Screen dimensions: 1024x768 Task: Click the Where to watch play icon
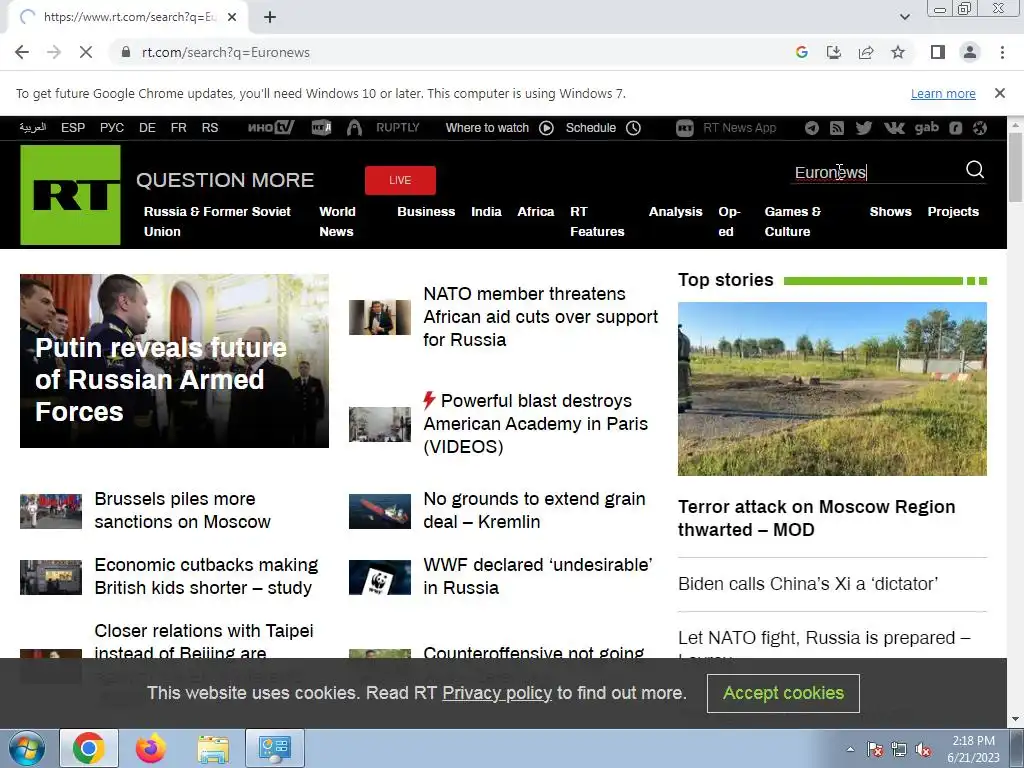coord(547,128)
